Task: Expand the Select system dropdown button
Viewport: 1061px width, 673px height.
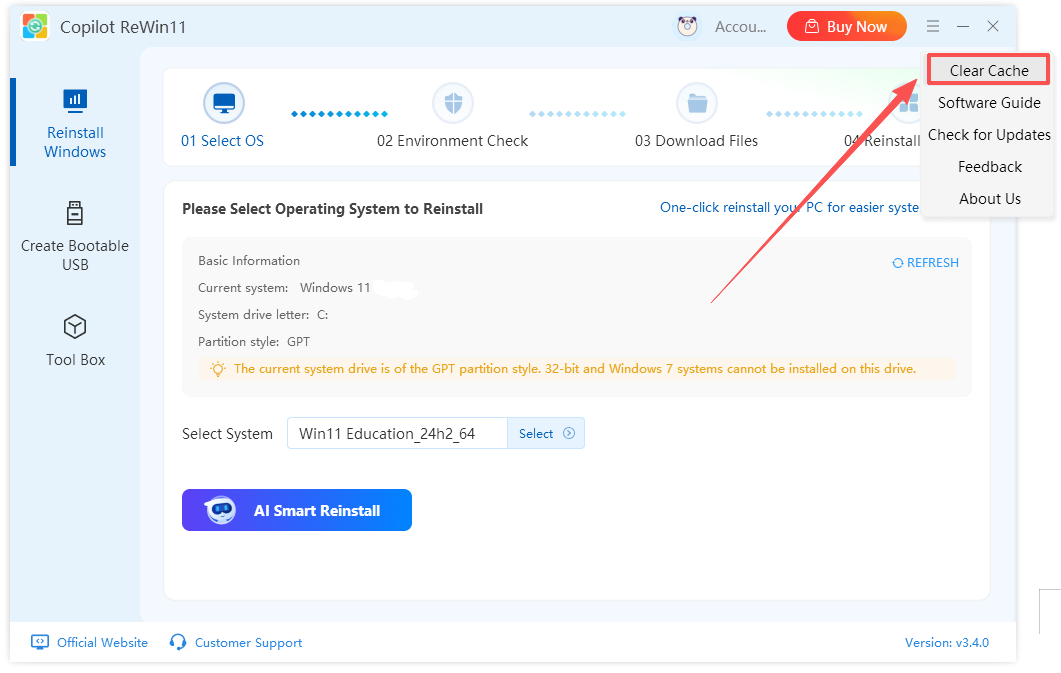Action: click(x=546, y=433)
